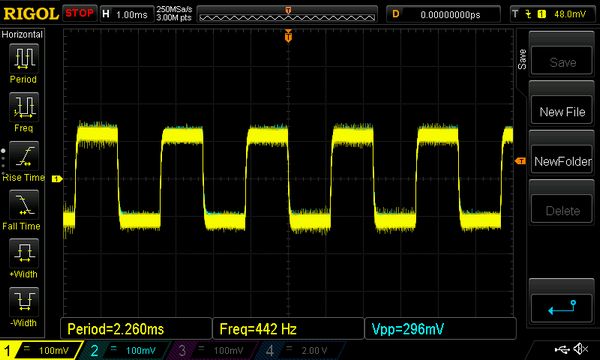Click the orange trigger position marker
The height and width of the screenshot is (360, 600).
click(x=289, y=36)
